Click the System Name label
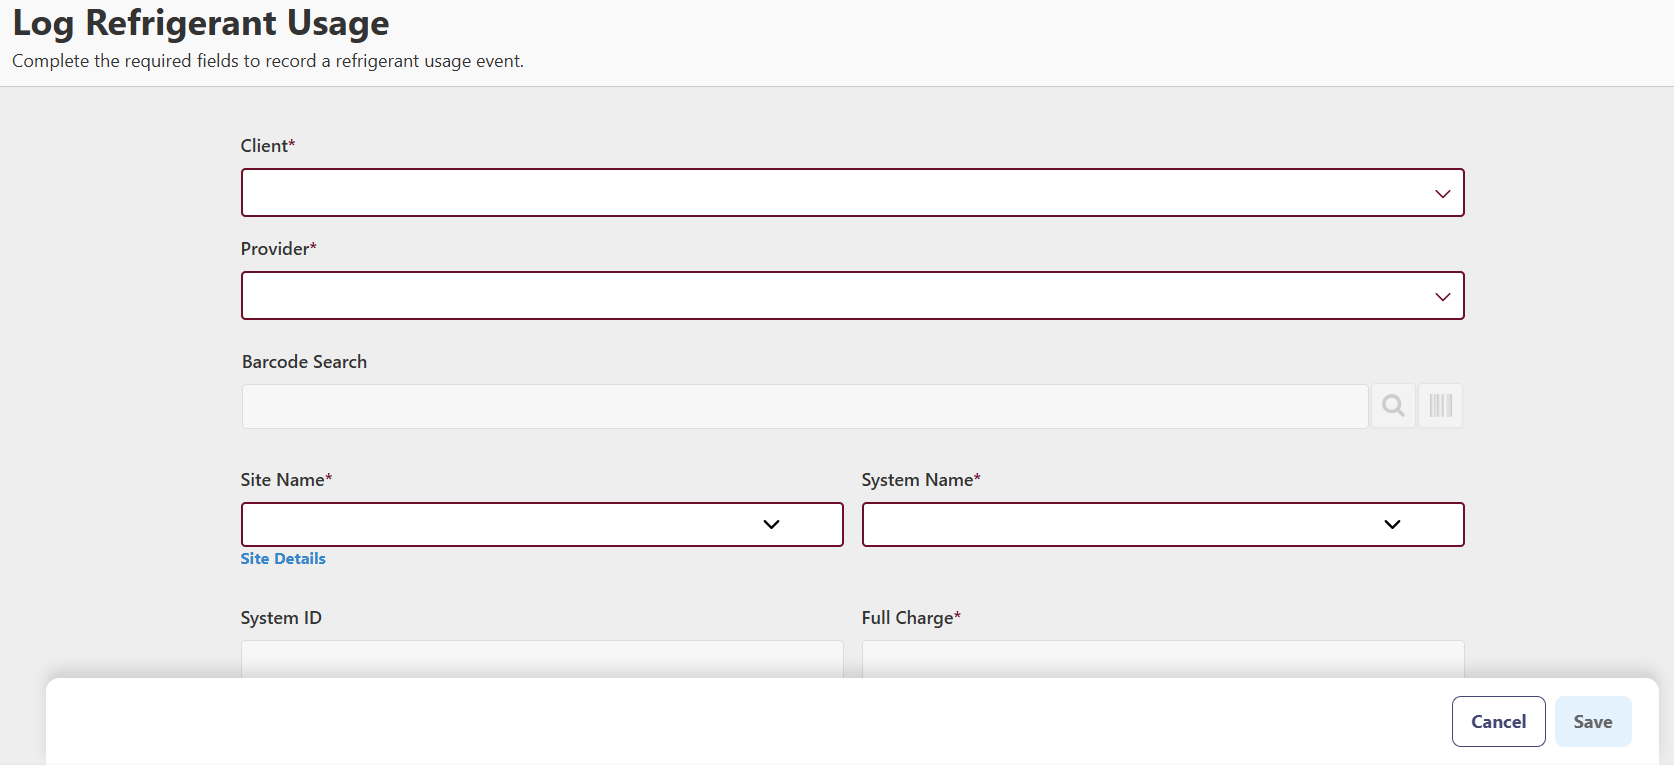 (x=920, y=480)
